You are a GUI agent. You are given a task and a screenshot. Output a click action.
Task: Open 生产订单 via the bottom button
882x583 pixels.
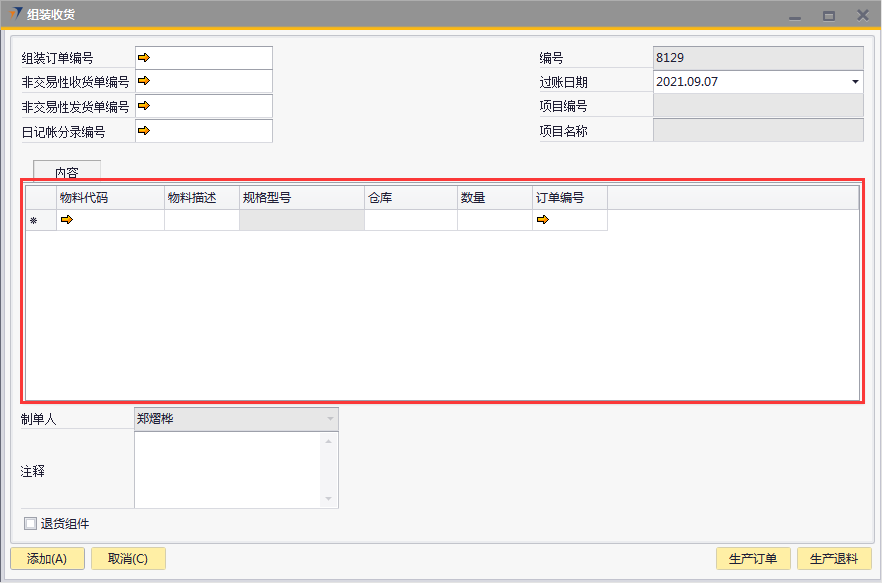point(754,559)
